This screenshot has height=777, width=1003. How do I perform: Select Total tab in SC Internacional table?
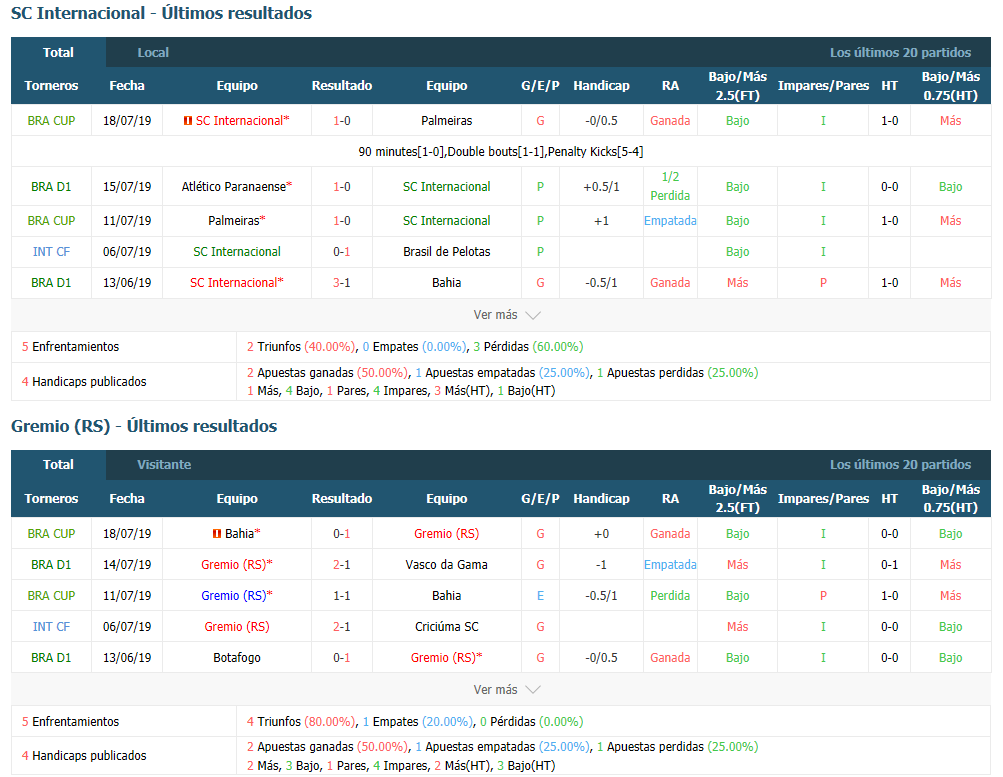click(x=58, y=52)
